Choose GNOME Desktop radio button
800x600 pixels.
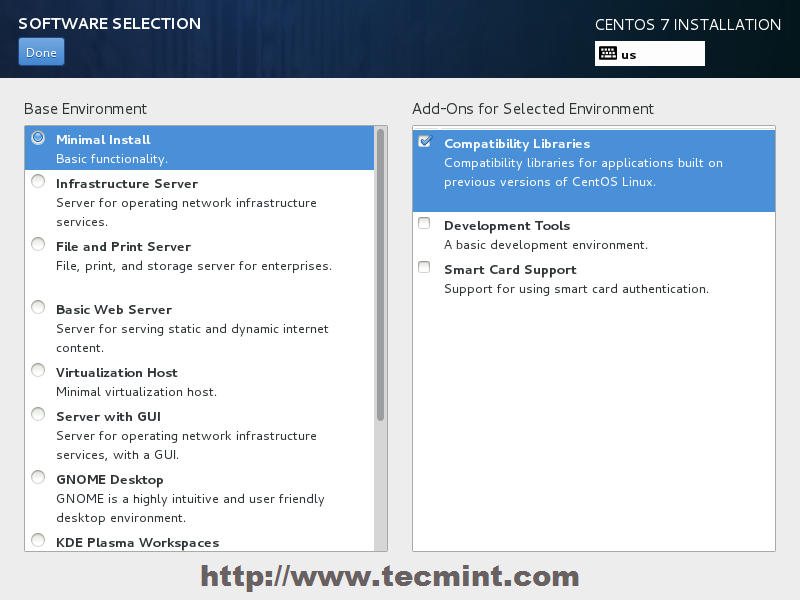38,478
